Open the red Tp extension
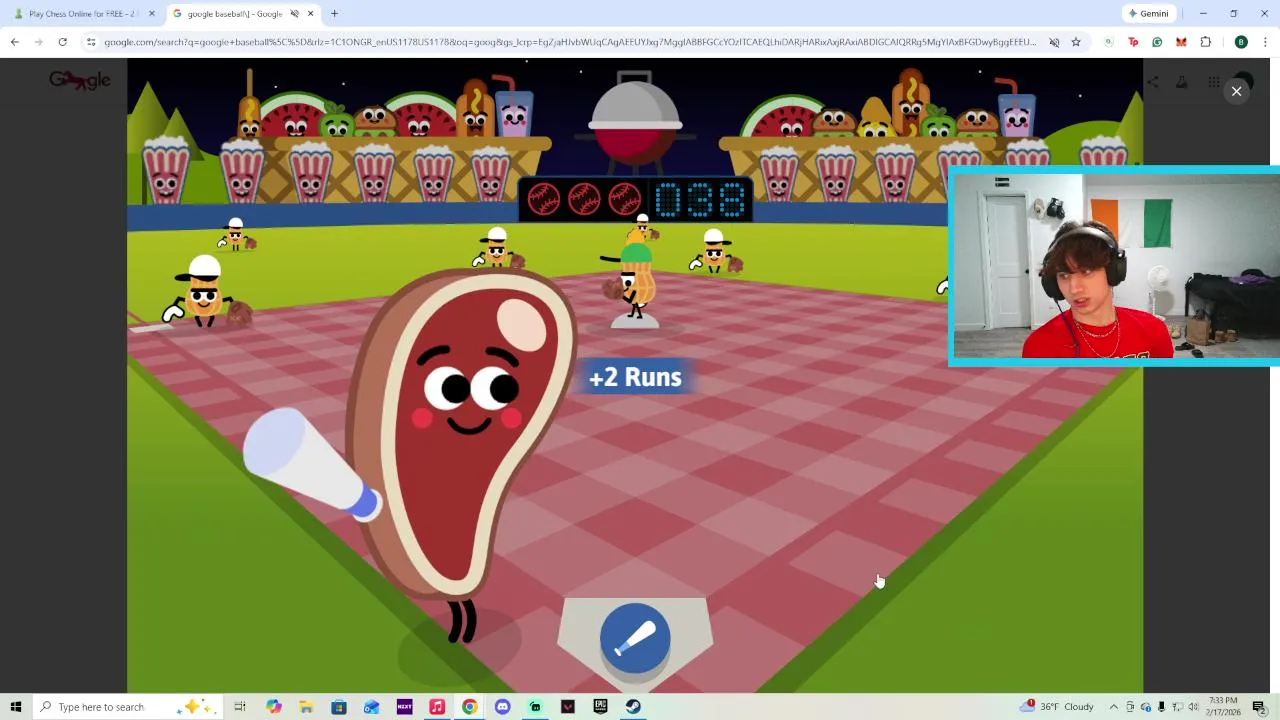This screenshot has width=1280, height=720. click(x=1133, y=42)
